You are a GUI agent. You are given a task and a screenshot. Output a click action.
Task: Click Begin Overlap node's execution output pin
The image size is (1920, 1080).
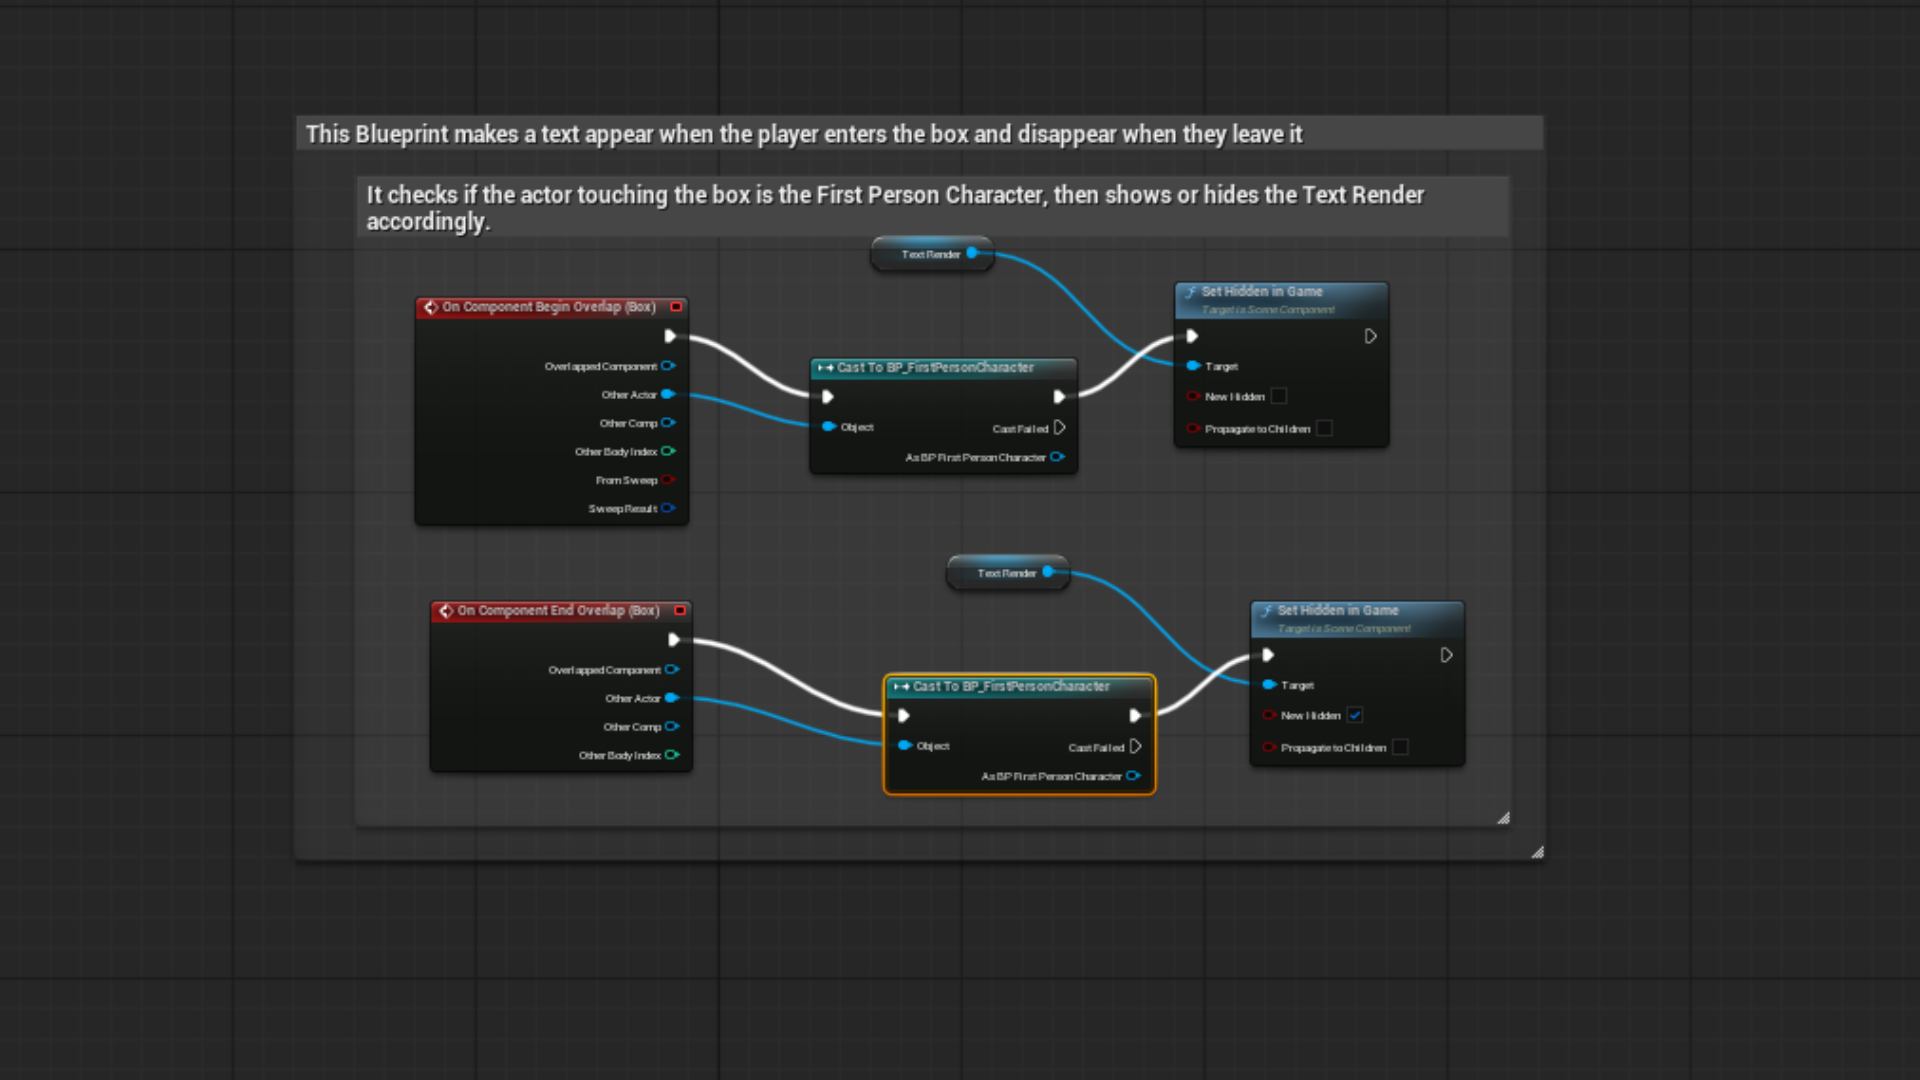(x=670, y=336)
